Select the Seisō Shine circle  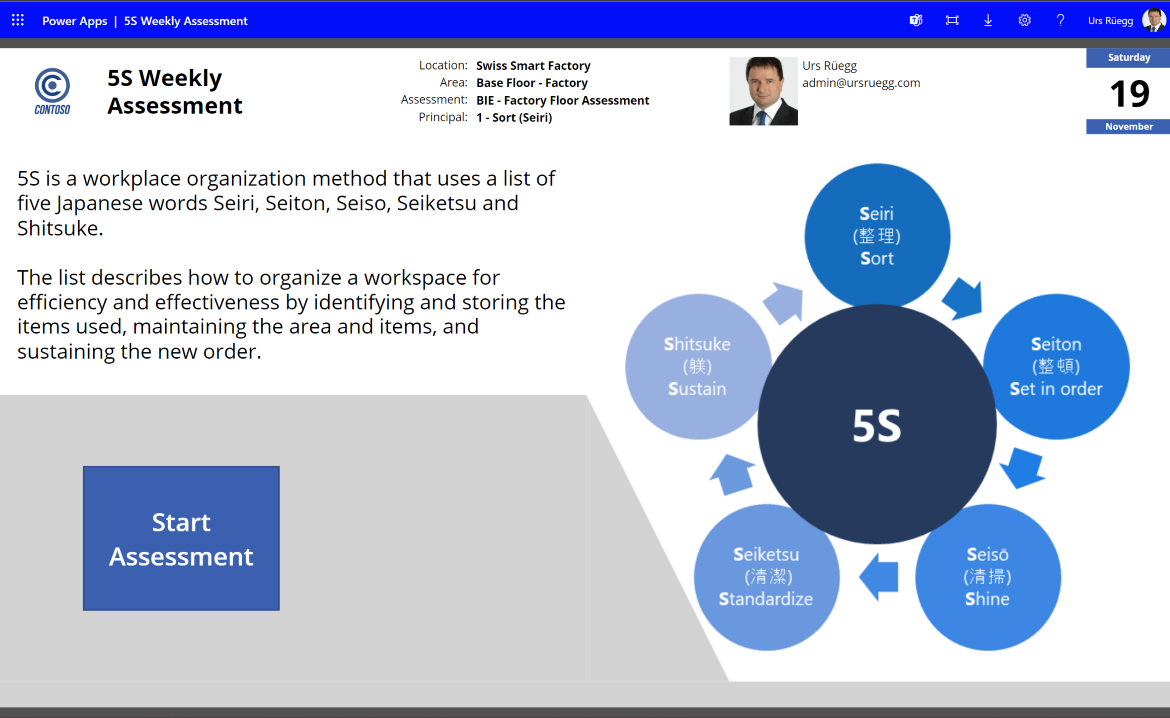pyautogui.click(x=988, y=577)
